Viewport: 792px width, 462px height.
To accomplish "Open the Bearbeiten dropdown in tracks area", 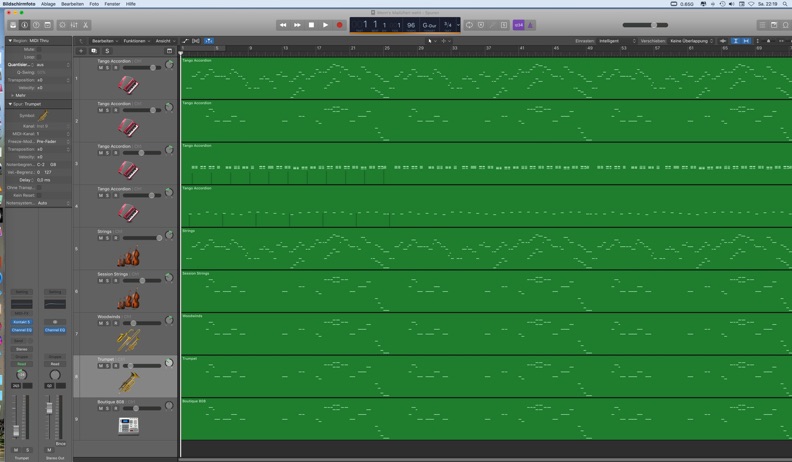I will pos(105,41).
